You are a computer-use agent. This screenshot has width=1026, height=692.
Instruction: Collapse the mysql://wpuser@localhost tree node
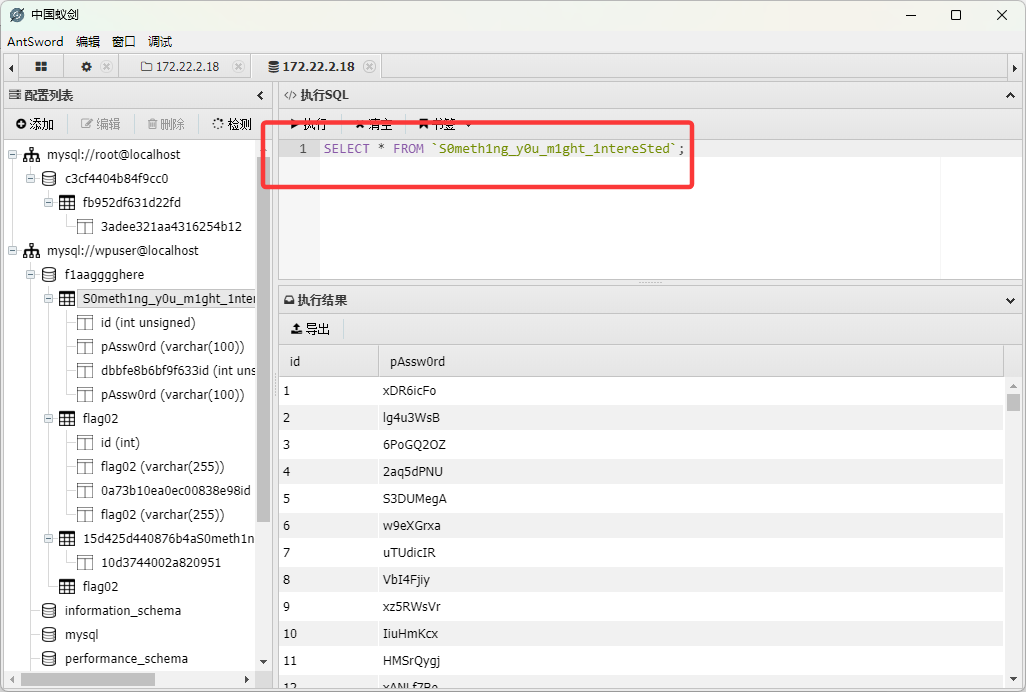(x=13, y=251)
